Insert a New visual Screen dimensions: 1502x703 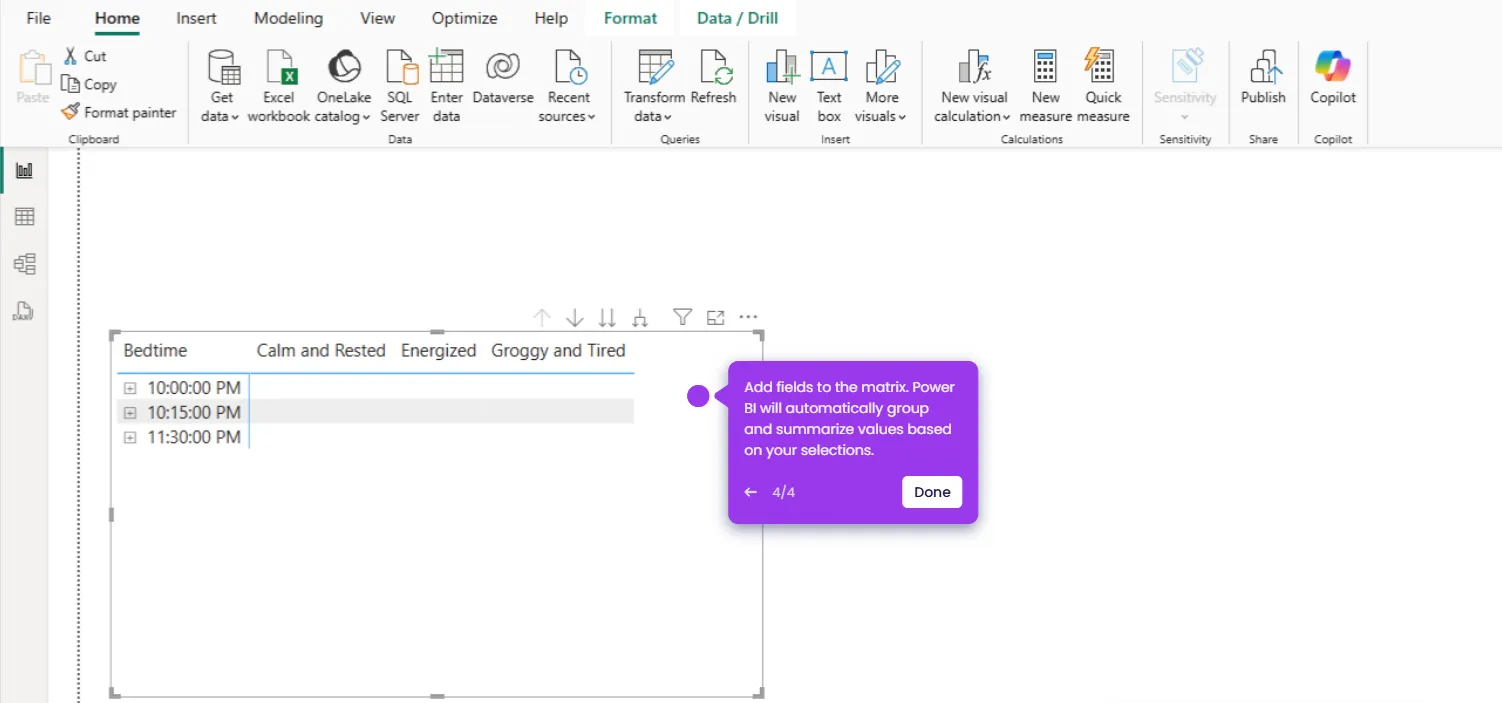[x=782, y=86]
